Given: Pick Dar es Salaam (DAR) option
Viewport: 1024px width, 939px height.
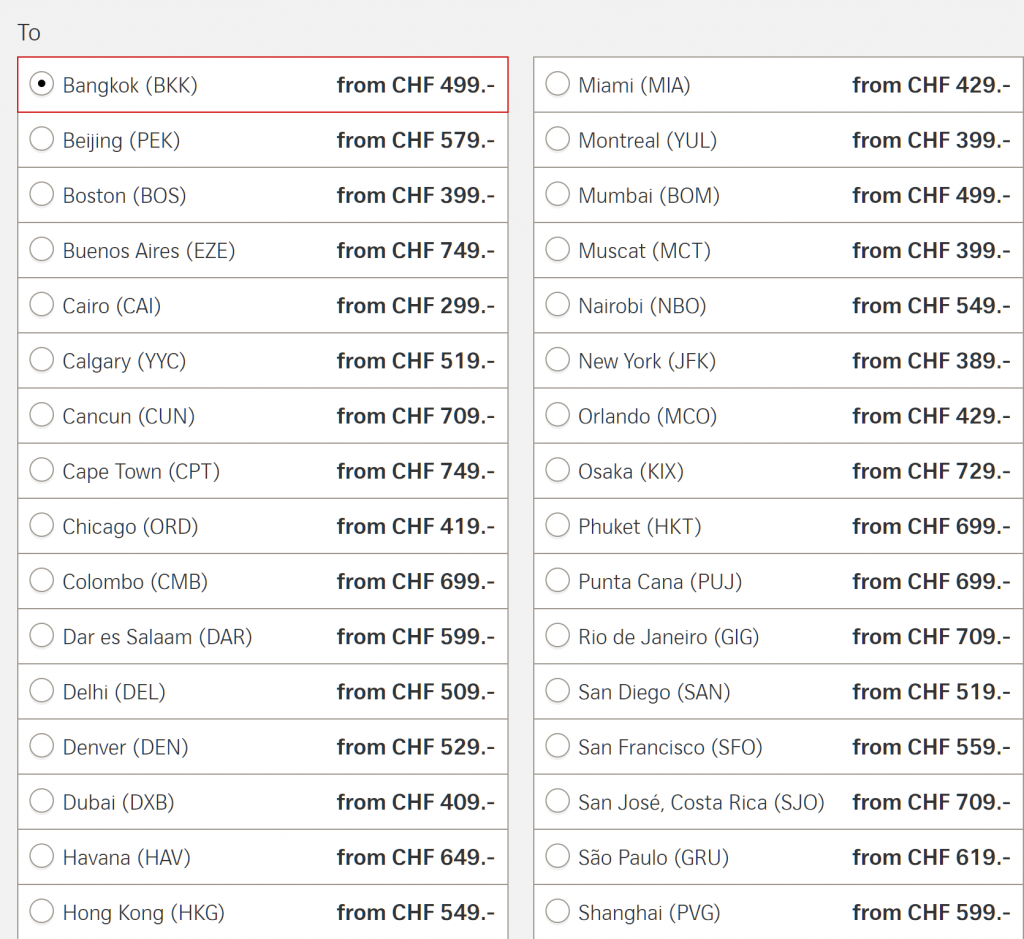Looking at the screenshot, I should tap(42, 636).
